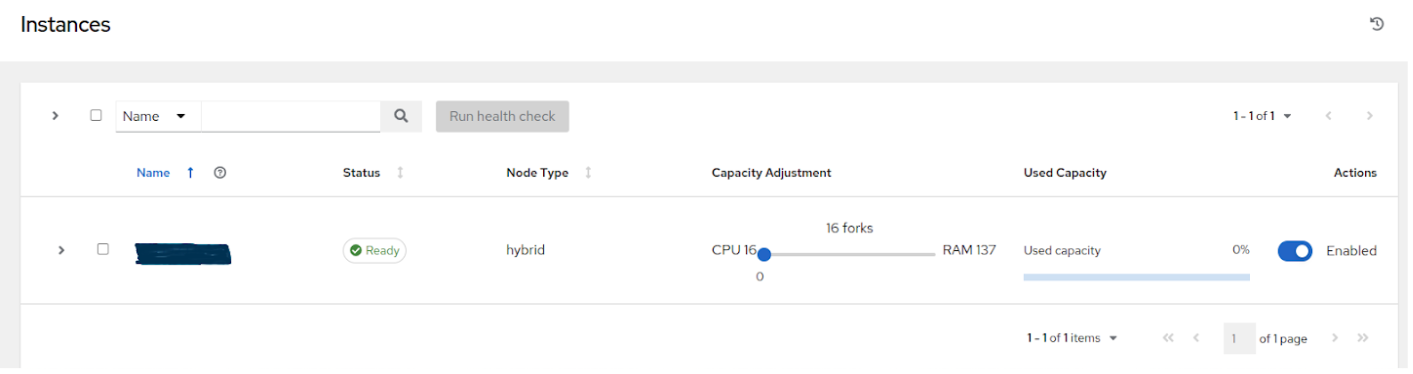Screen dimensions: 1413x374
Task: Open the Name filter dropdown
Action: (x=158, y=116)
